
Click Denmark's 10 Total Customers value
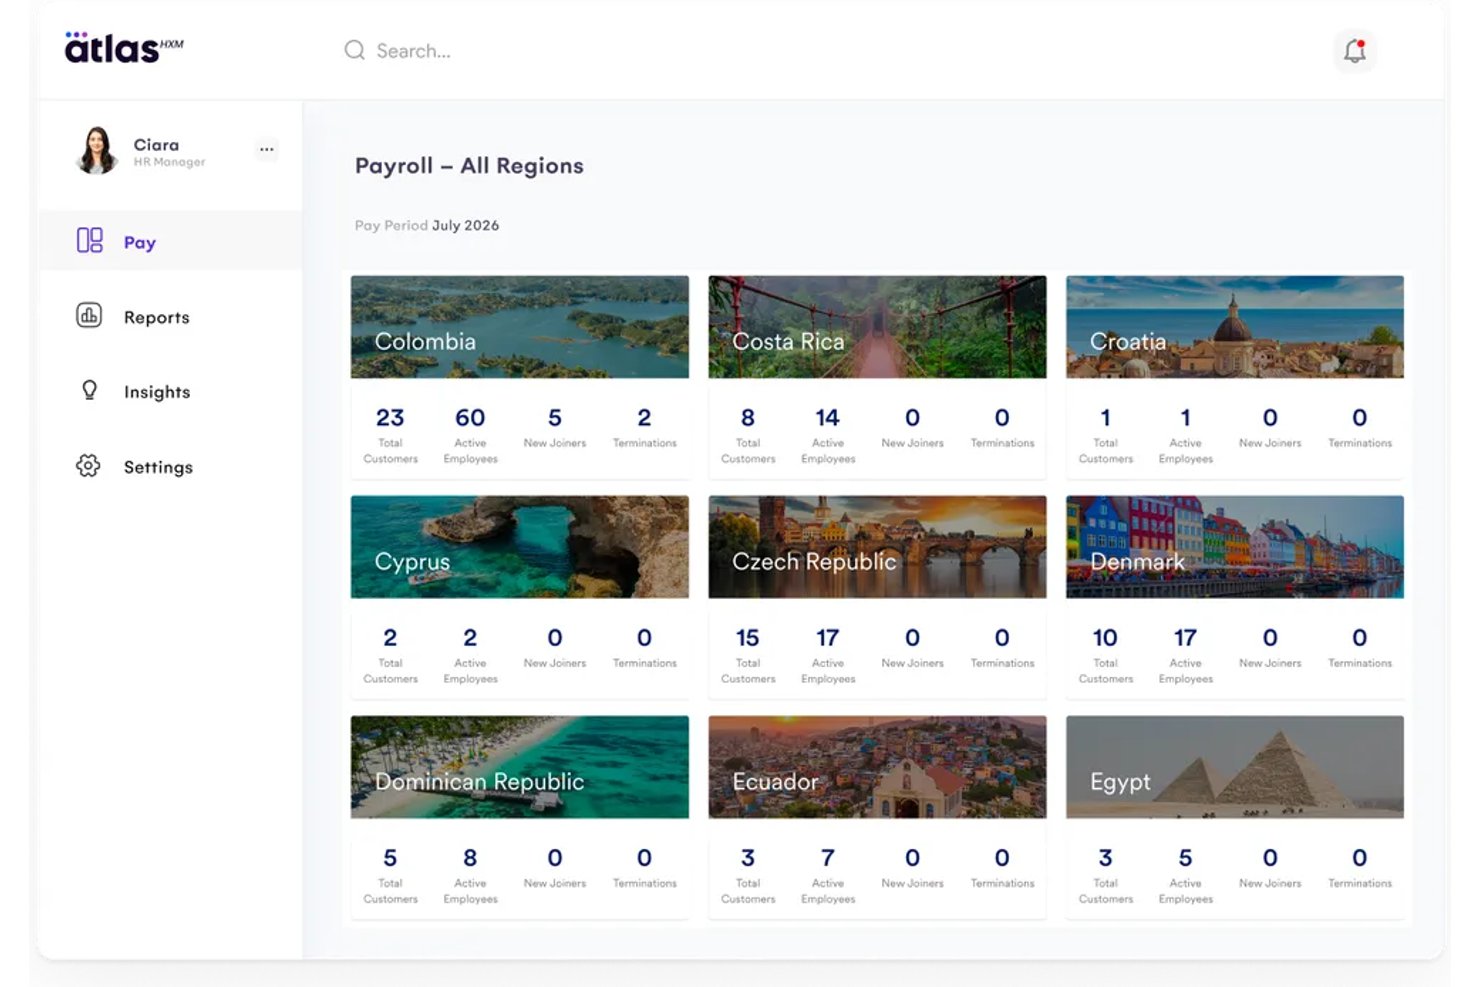click(1105, 637)
